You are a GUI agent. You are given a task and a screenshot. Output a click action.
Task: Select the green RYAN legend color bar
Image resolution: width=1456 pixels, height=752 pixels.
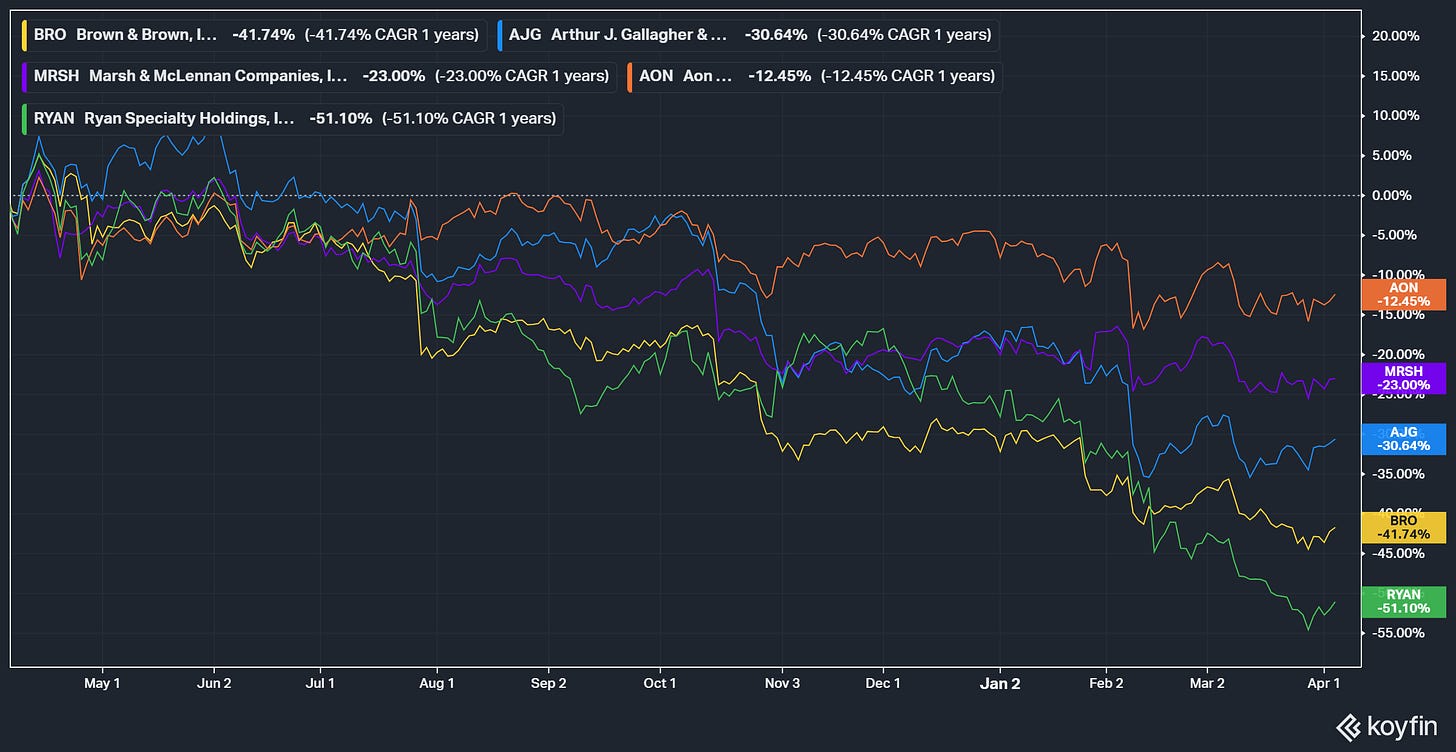[x=24, y=118]
